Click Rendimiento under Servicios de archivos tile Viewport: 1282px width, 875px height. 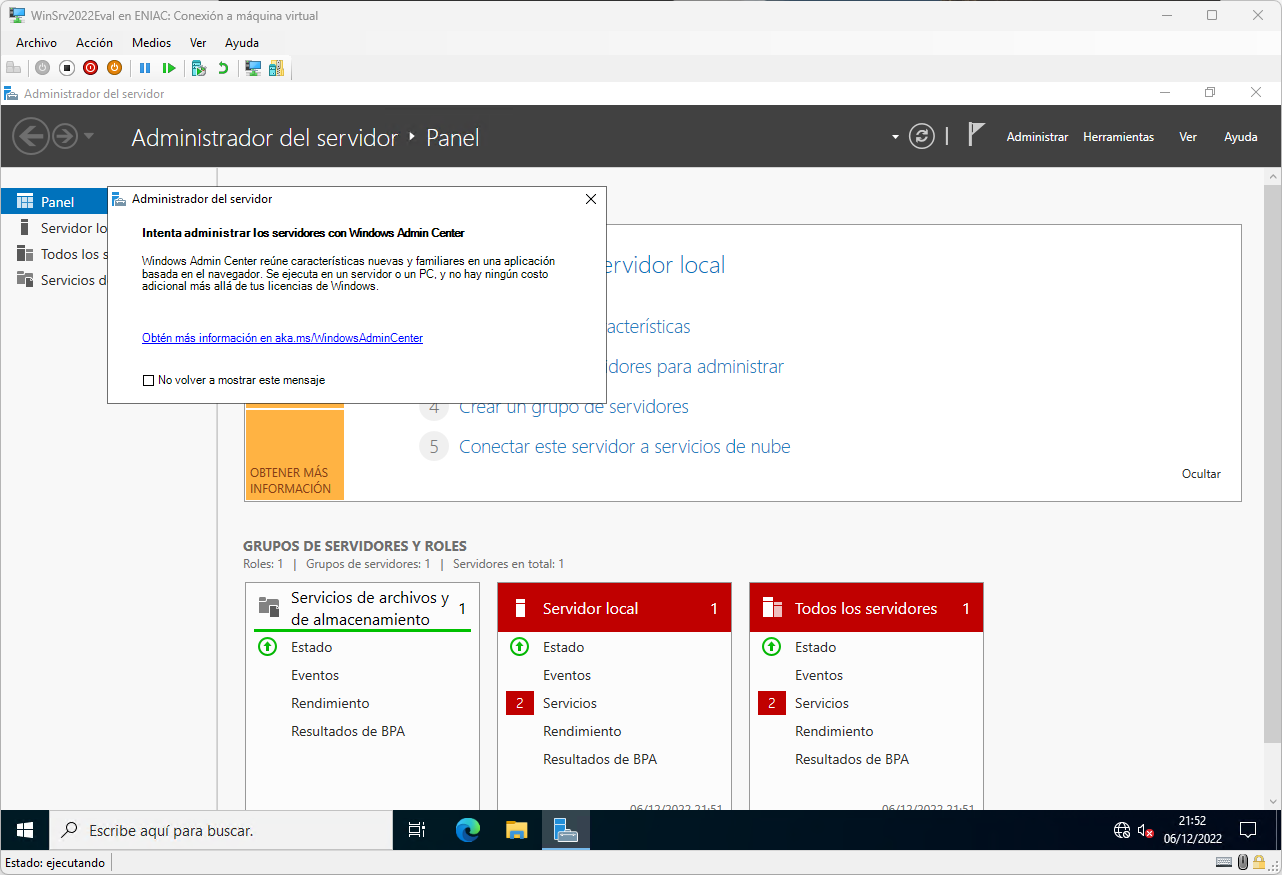330,703
